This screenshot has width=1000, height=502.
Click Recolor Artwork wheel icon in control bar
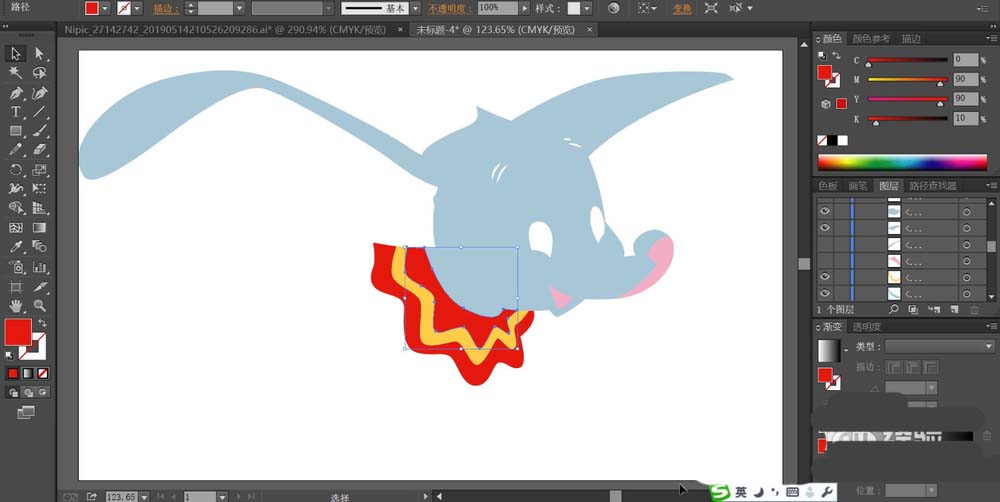tap(614, 8)
